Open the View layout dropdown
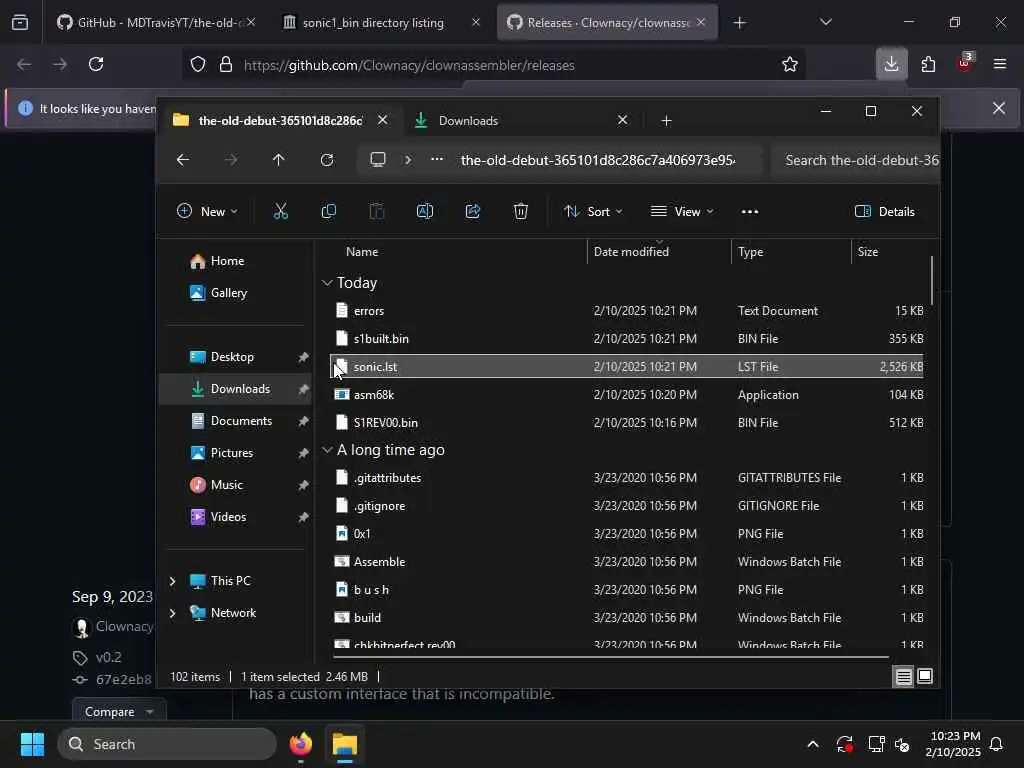The image size is (1024, 768). [682, 212]
